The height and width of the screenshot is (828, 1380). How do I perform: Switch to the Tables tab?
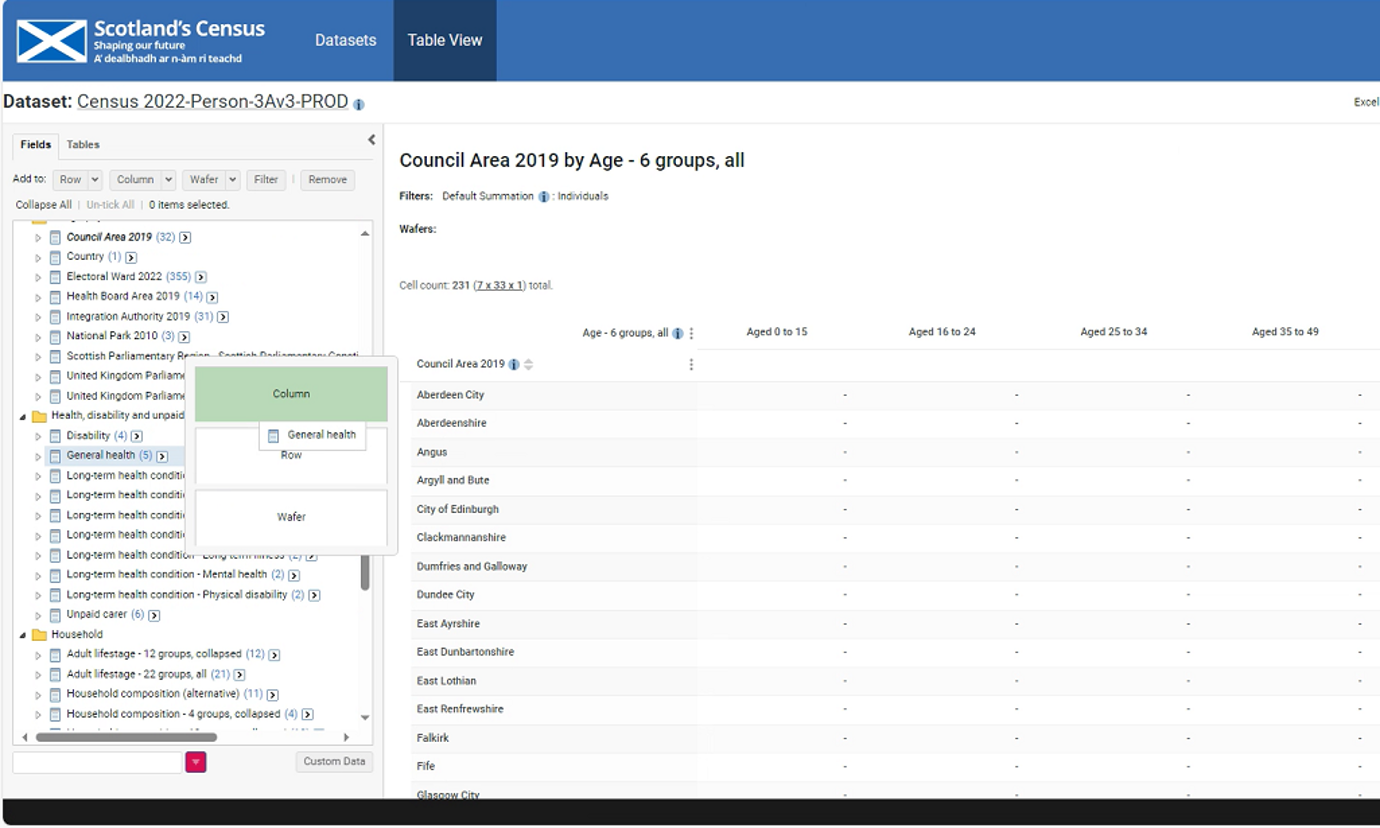point(83,145)
